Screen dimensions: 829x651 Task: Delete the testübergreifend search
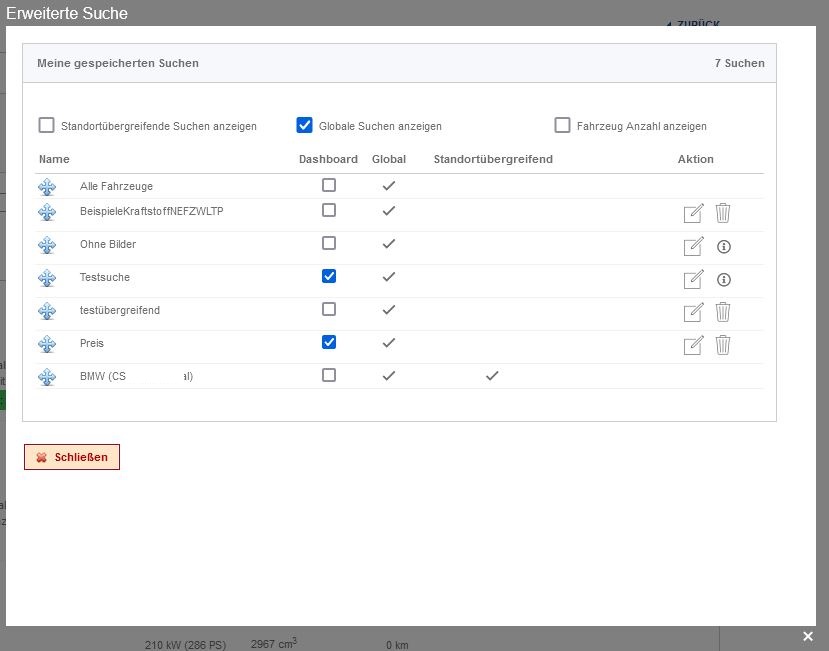tap(723, 313)
